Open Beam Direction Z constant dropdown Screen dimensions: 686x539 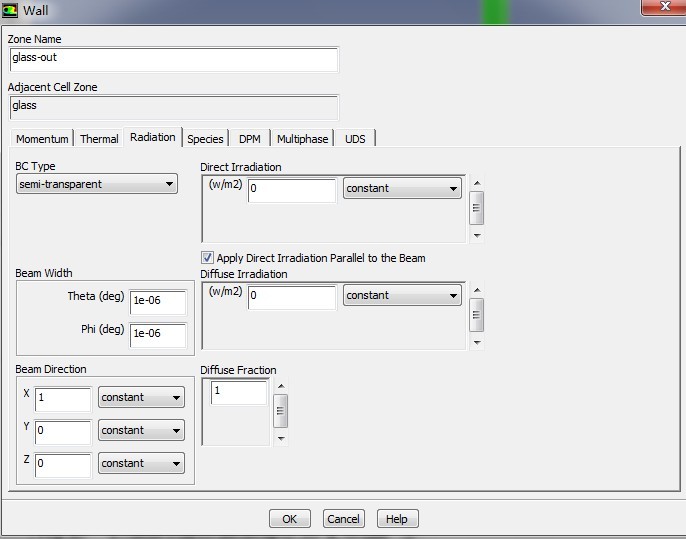(141, 464)
